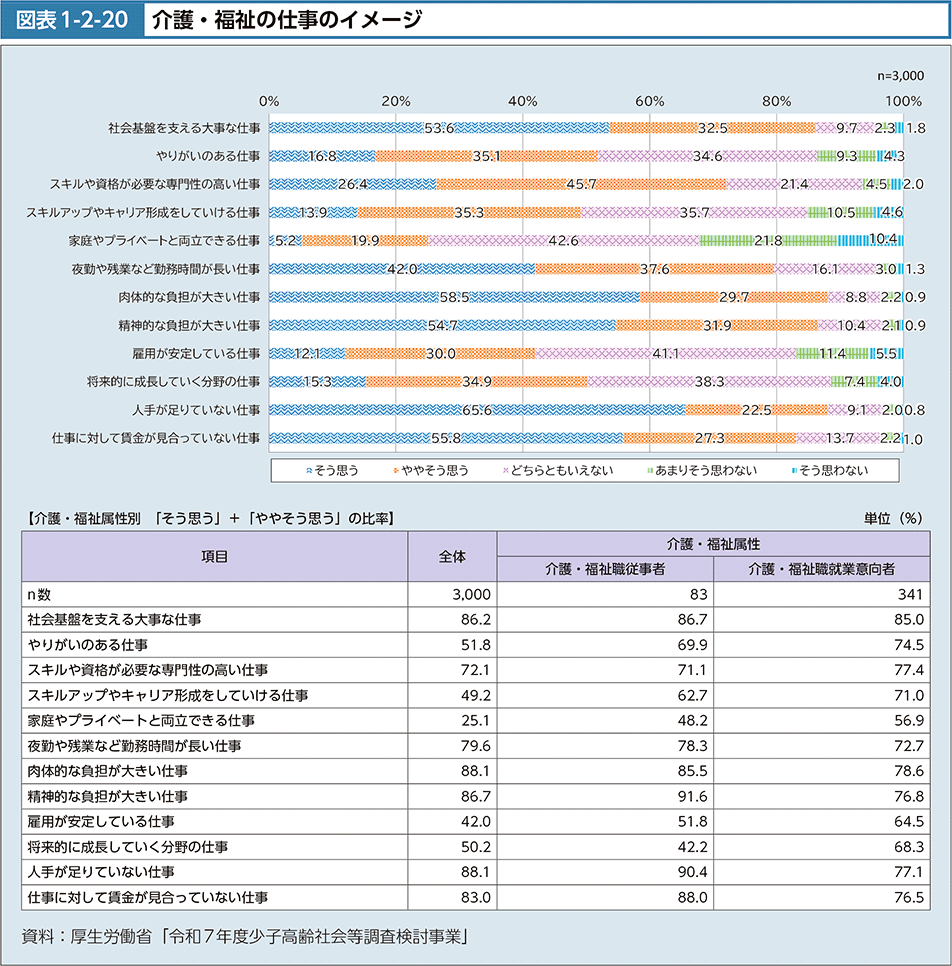Click the 単位(%) unit note
The width and height of the screenshot is (952, 966).
click(893, 519)
